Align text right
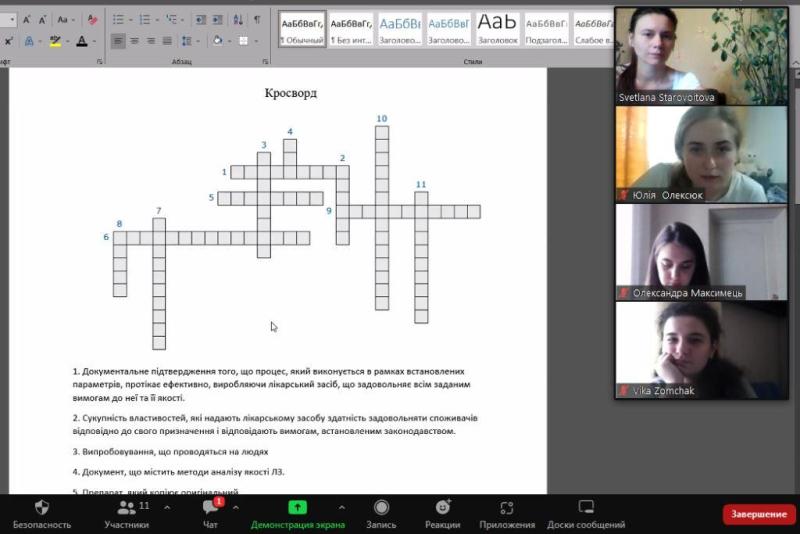The width and height of the screenshot is (800, 534). point(151,41)
